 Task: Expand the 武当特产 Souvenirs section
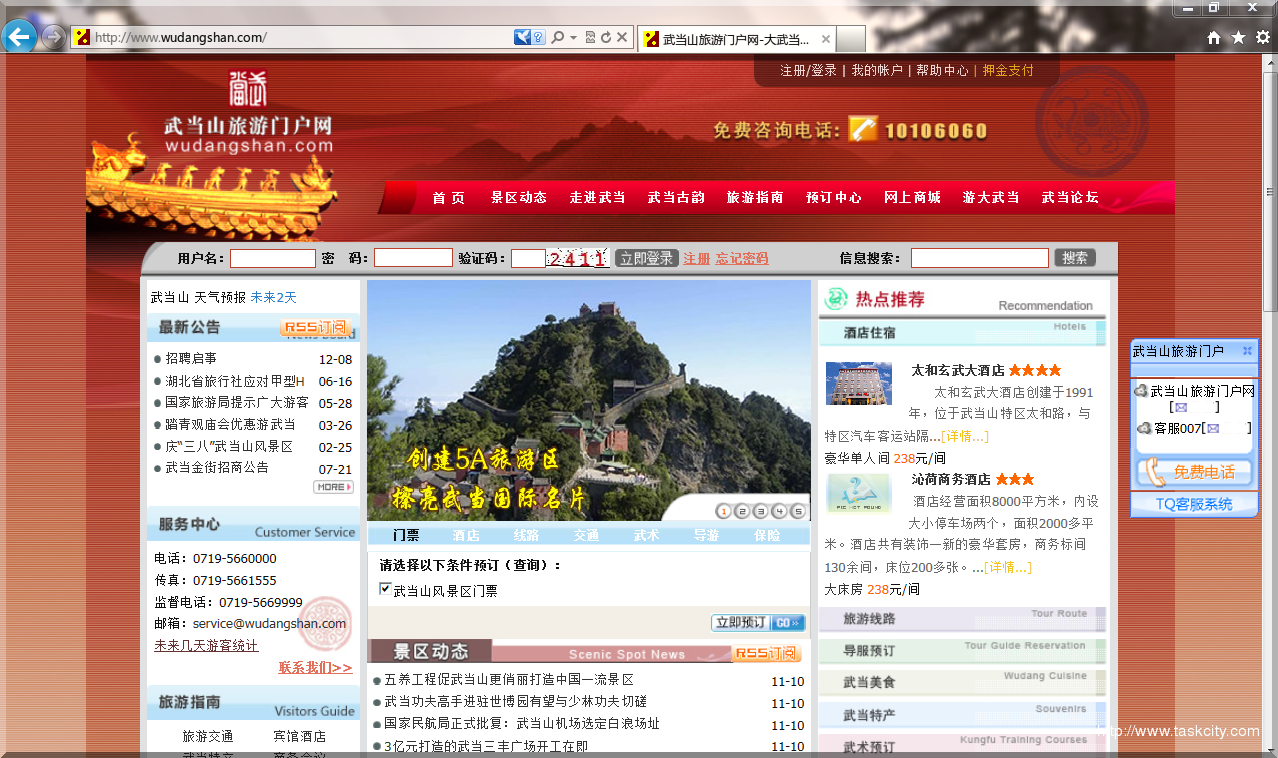tap(962, 715)
